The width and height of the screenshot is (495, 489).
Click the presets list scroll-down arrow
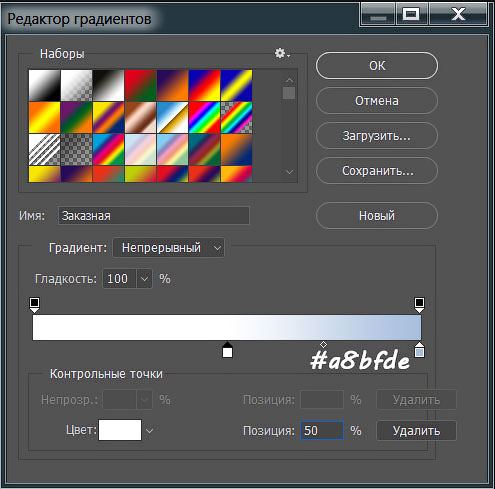click(289, 172)
